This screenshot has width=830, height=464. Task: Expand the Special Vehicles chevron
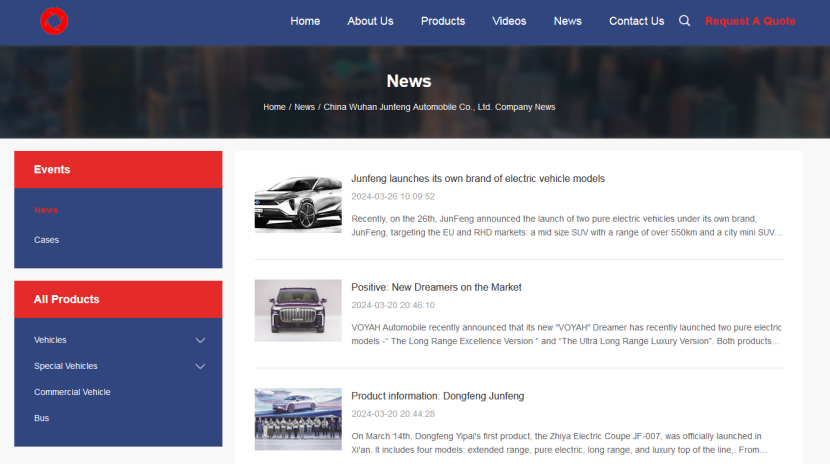[x=200, y=366]
